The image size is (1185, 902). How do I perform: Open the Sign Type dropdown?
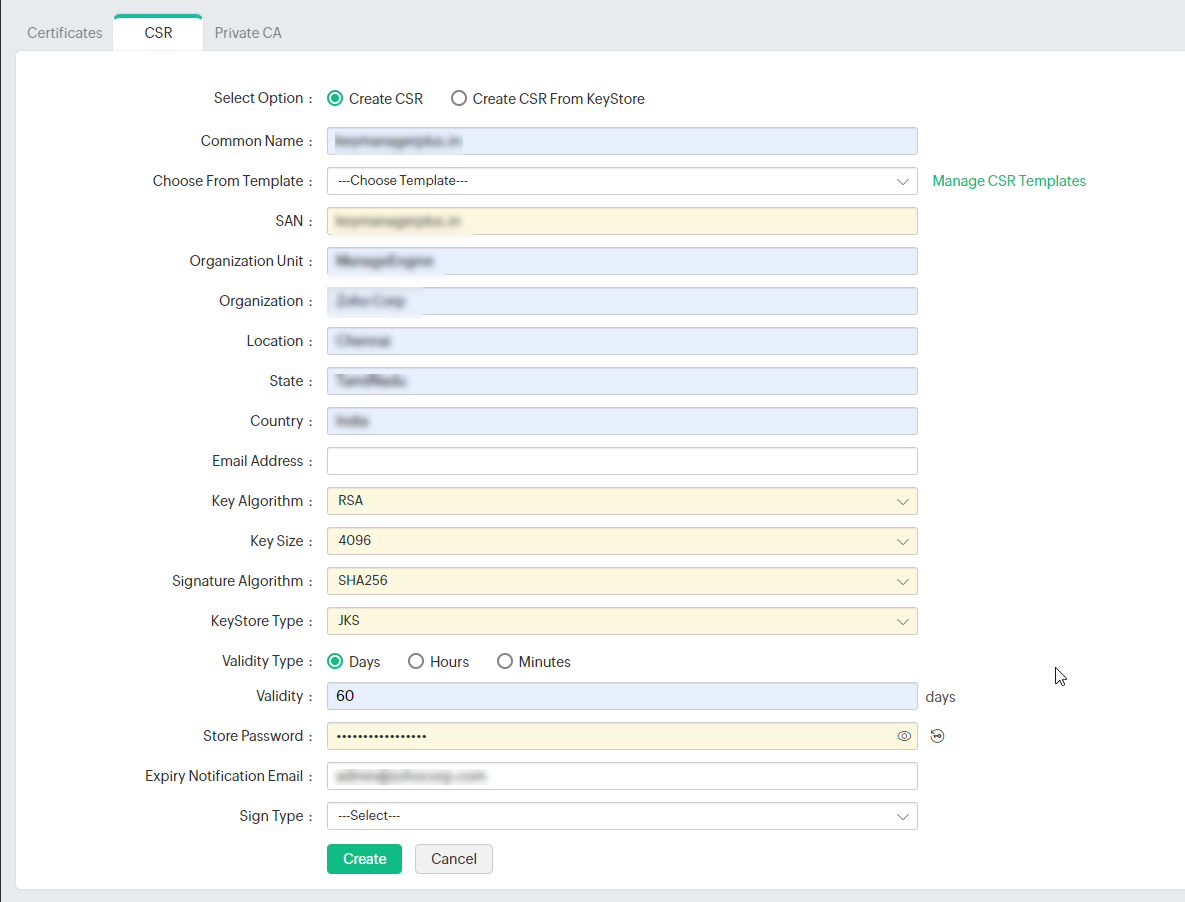[622, 816]
